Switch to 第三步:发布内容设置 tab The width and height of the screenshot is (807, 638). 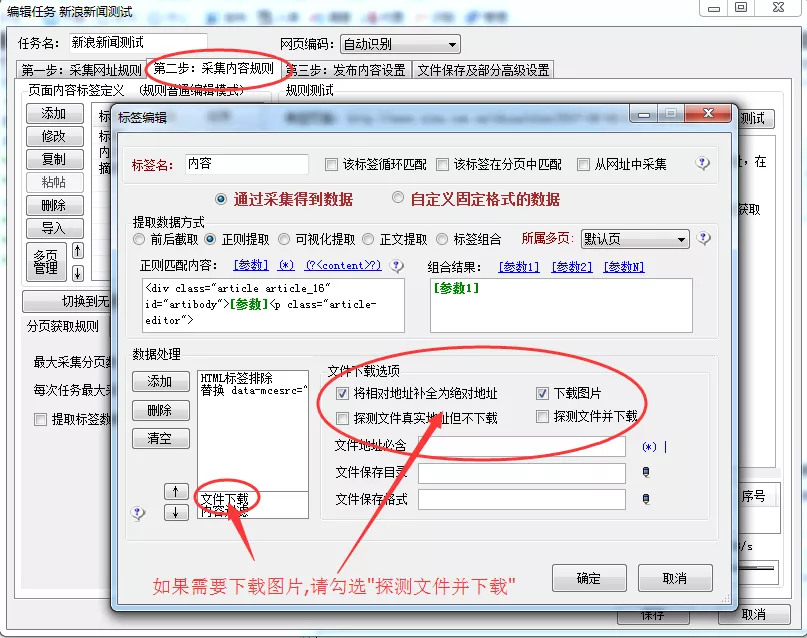(346, 70)
